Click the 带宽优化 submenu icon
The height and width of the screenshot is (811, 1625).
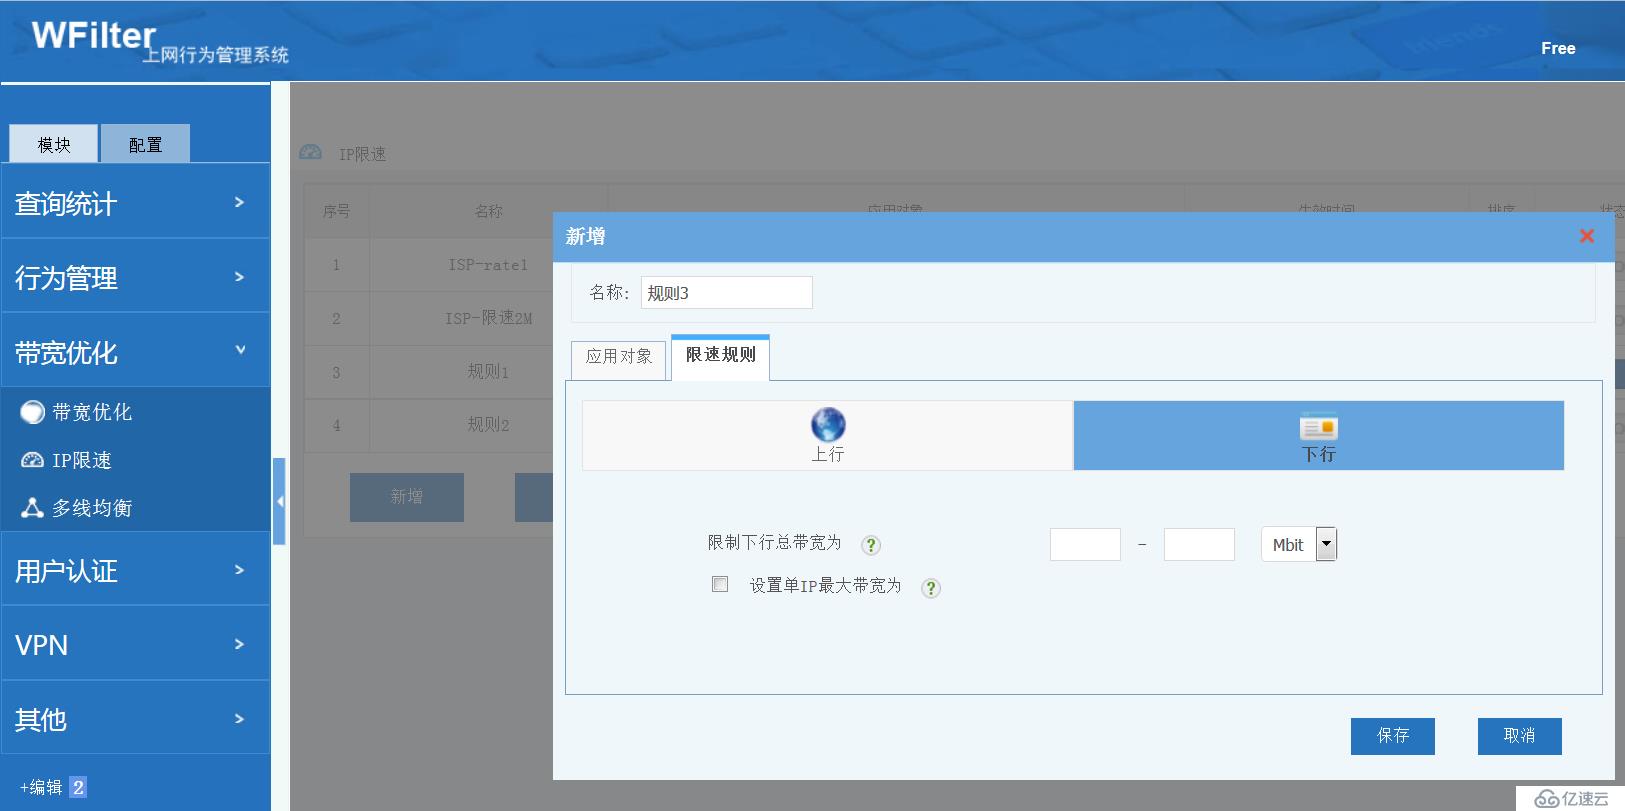point(33,412)
